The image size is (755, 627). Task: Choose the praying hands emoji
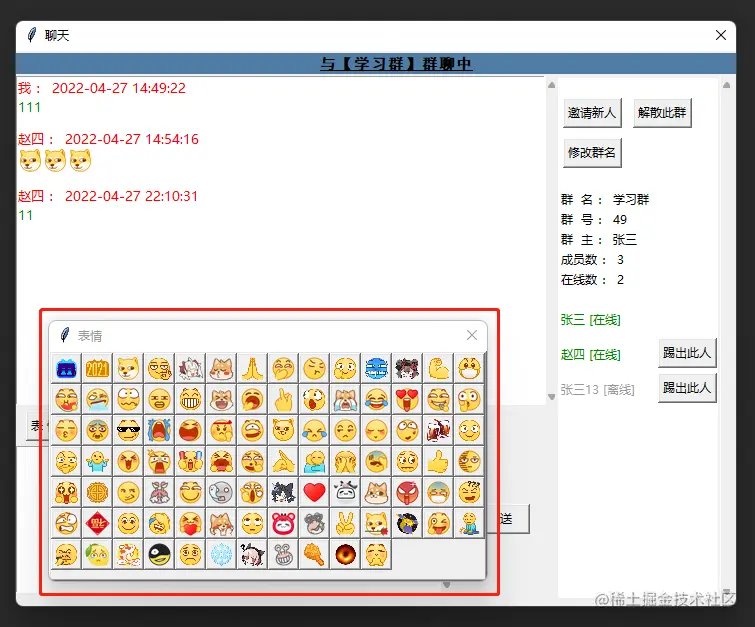252,368
